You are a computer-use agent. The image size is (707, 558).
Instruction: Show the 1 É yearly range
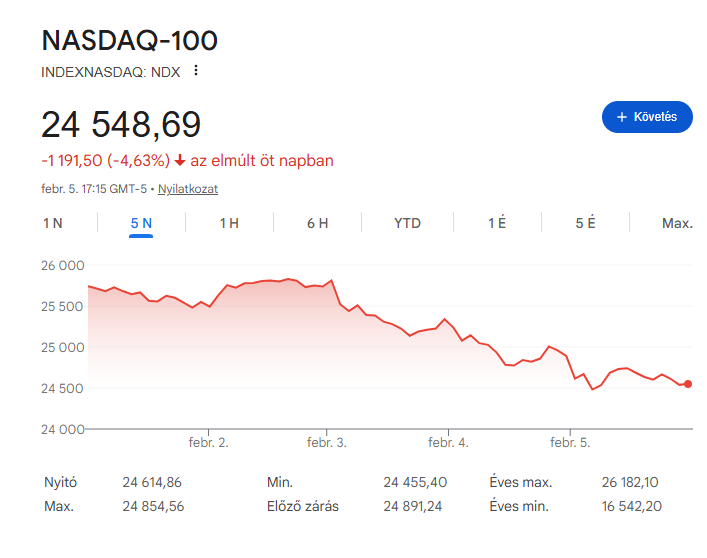click(x=497, y=223)
